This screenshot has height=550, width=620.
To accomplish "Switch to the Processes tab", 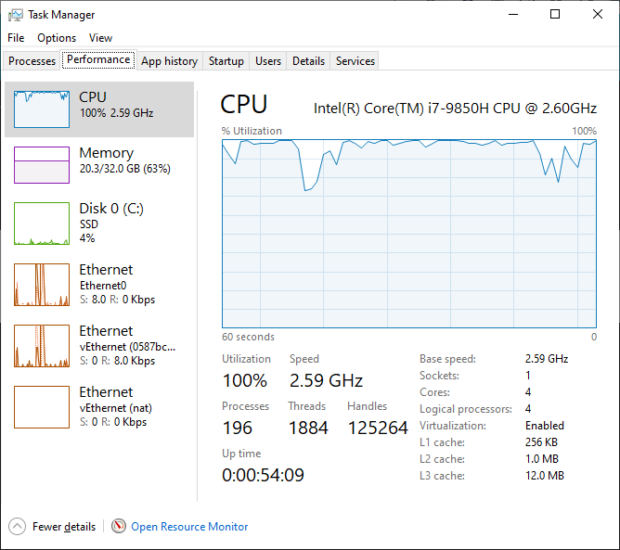I will [x=32, y=61].
